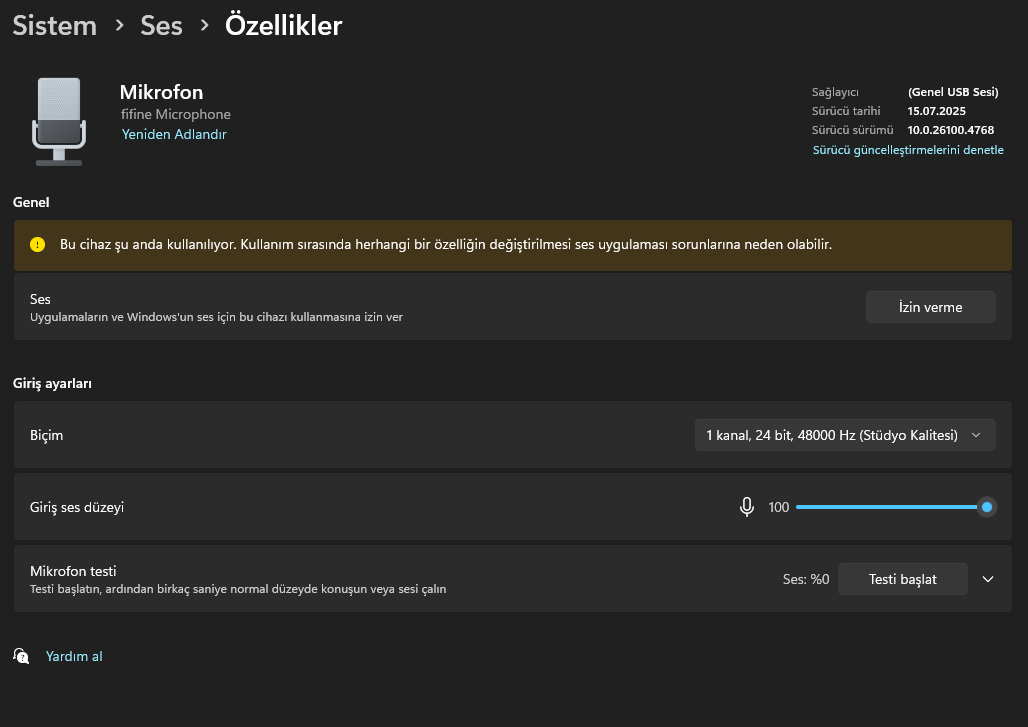Viewport: 1028px width, 727px height.
Task: Click the large microphone device icon
Action: (x=59, y=122)
